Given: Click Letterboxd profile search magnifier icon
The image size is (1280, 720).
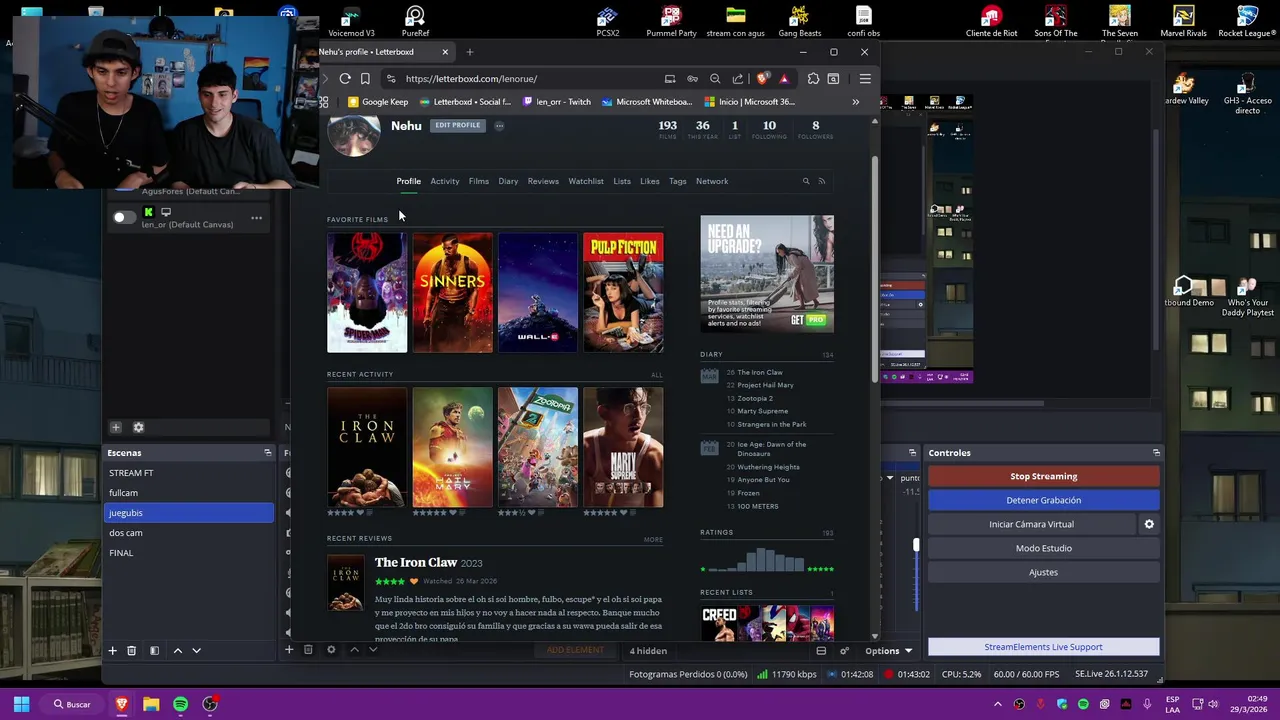Looking at the screenshot, I should (x=806, y=181).
